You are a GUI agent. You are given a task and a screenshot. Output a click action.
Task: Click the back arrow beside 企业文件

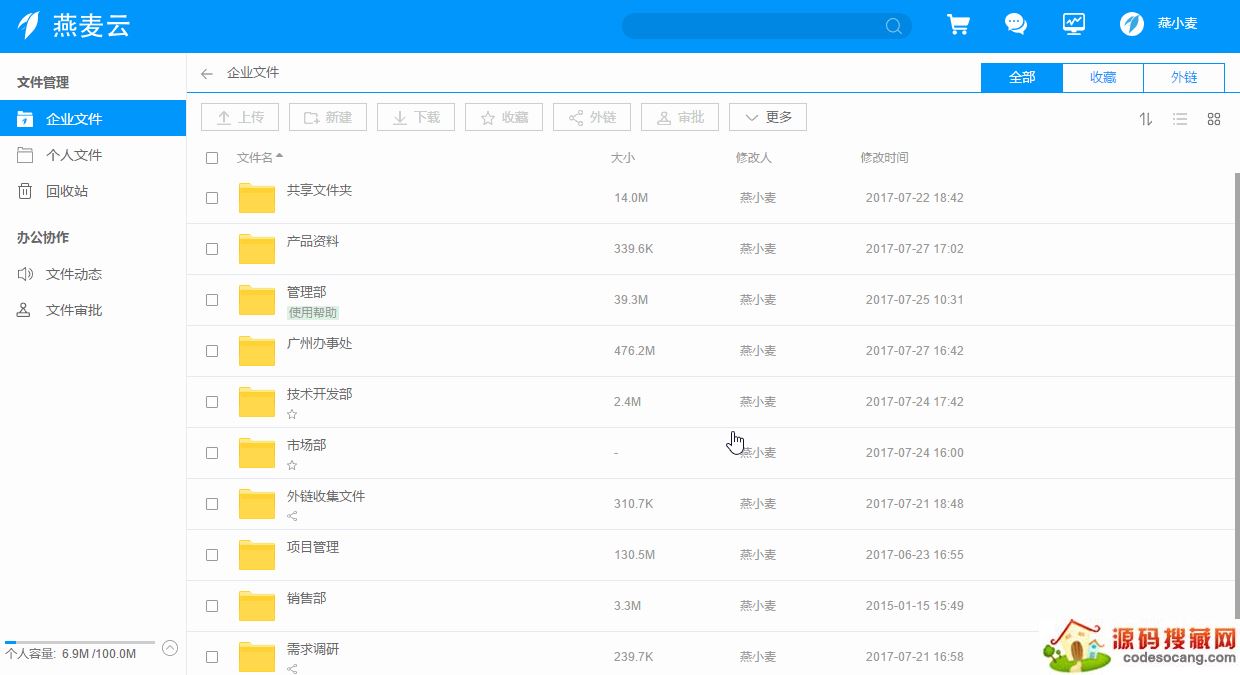pos(207,73)
